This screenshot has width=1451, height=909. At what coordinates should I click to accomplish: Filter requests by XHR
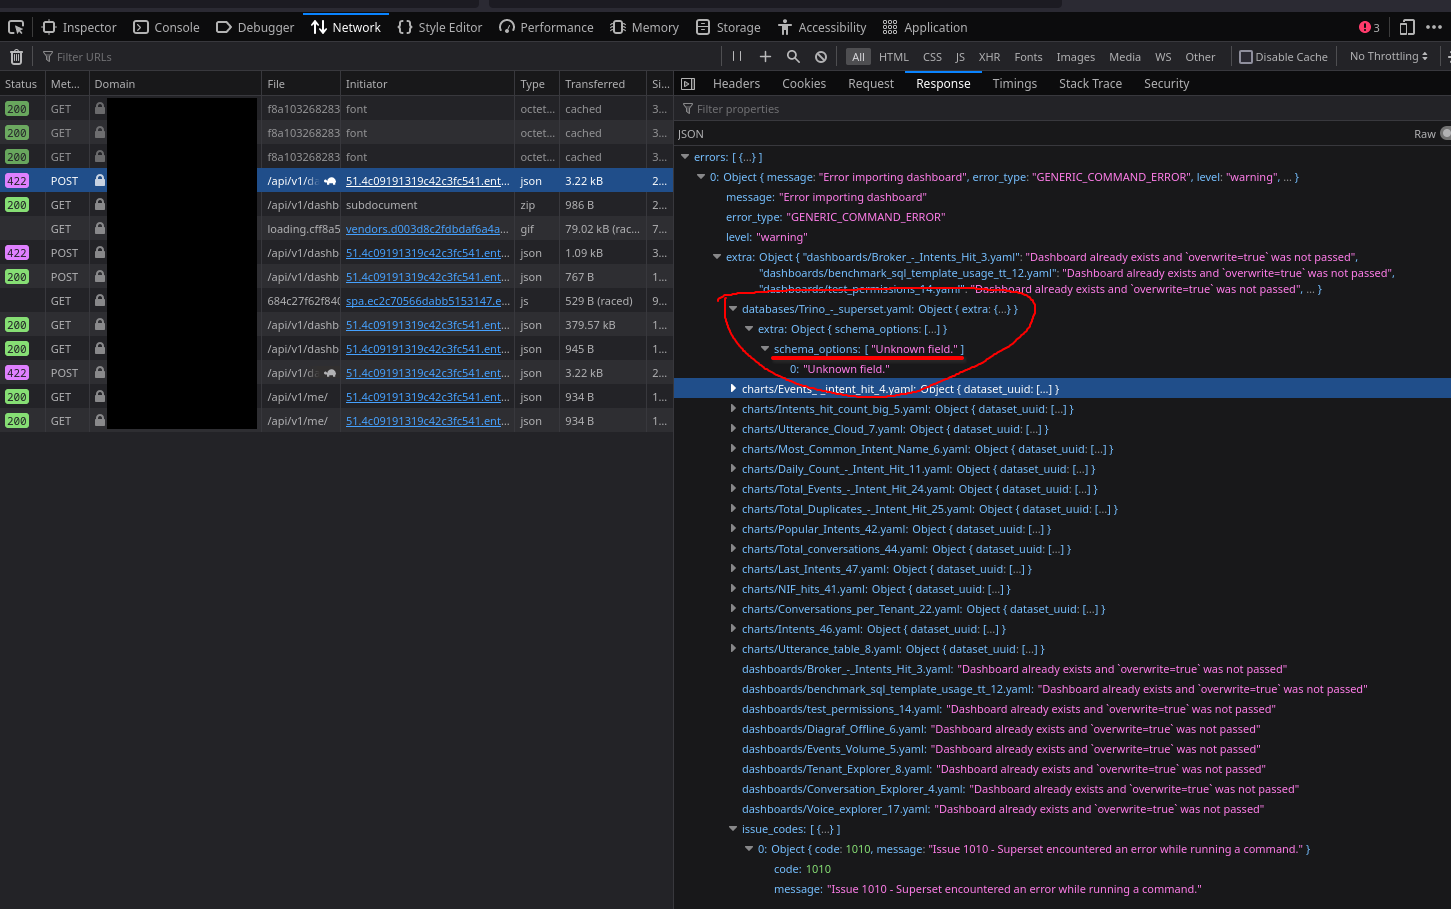[989, 57]
